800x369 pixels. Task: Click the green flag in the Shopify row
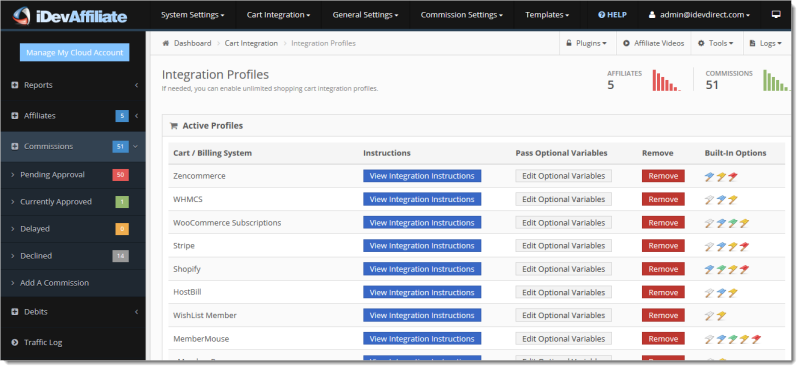point(721,270)
